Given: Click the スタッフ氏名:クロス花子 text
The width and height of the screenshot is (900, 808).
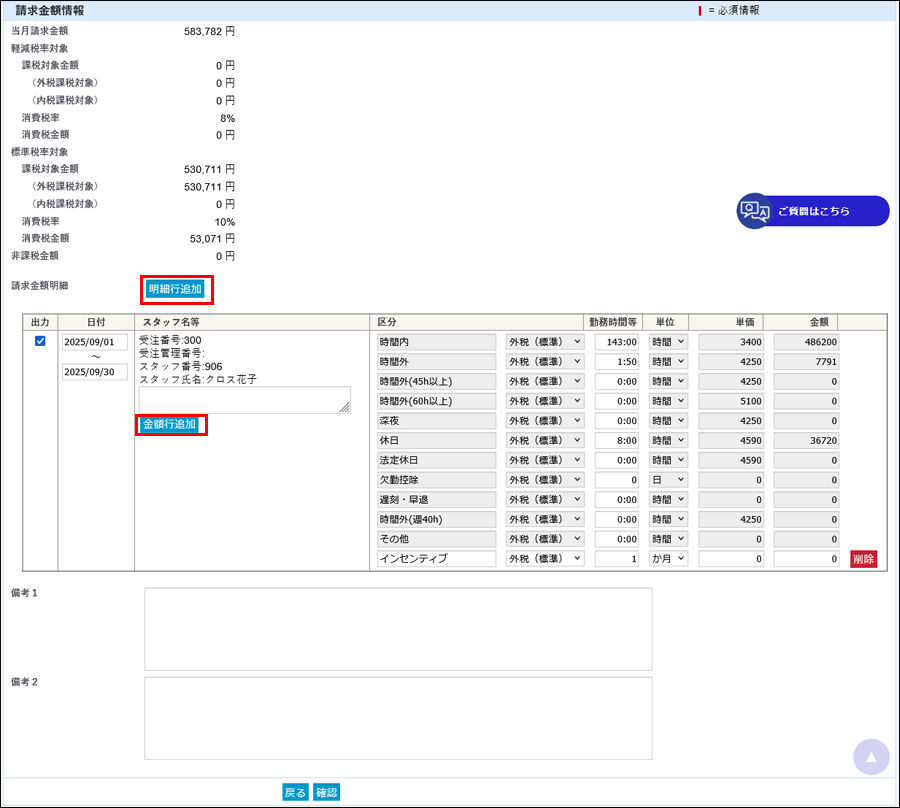Looking at the screenshot, I should pyautogui.click(x=198, y=379).
